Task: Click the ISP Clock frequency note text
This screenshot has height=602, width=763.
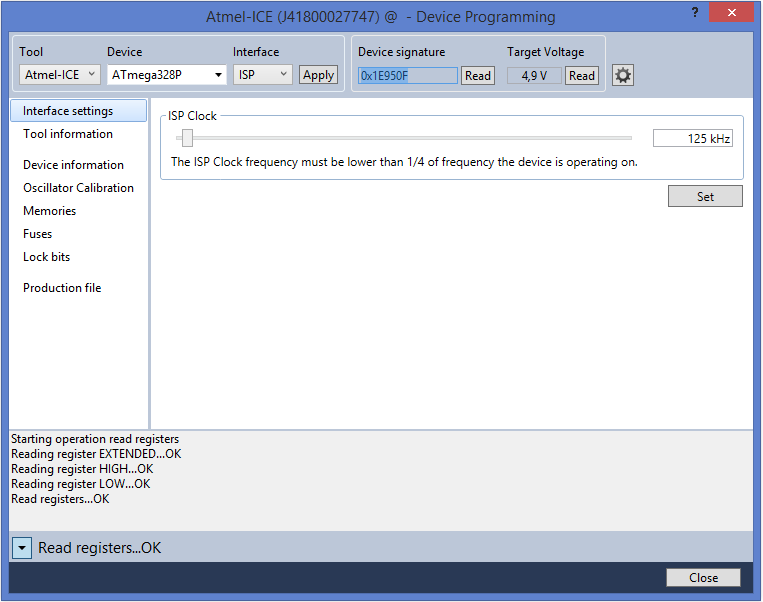Action: [x=404, y=162]
